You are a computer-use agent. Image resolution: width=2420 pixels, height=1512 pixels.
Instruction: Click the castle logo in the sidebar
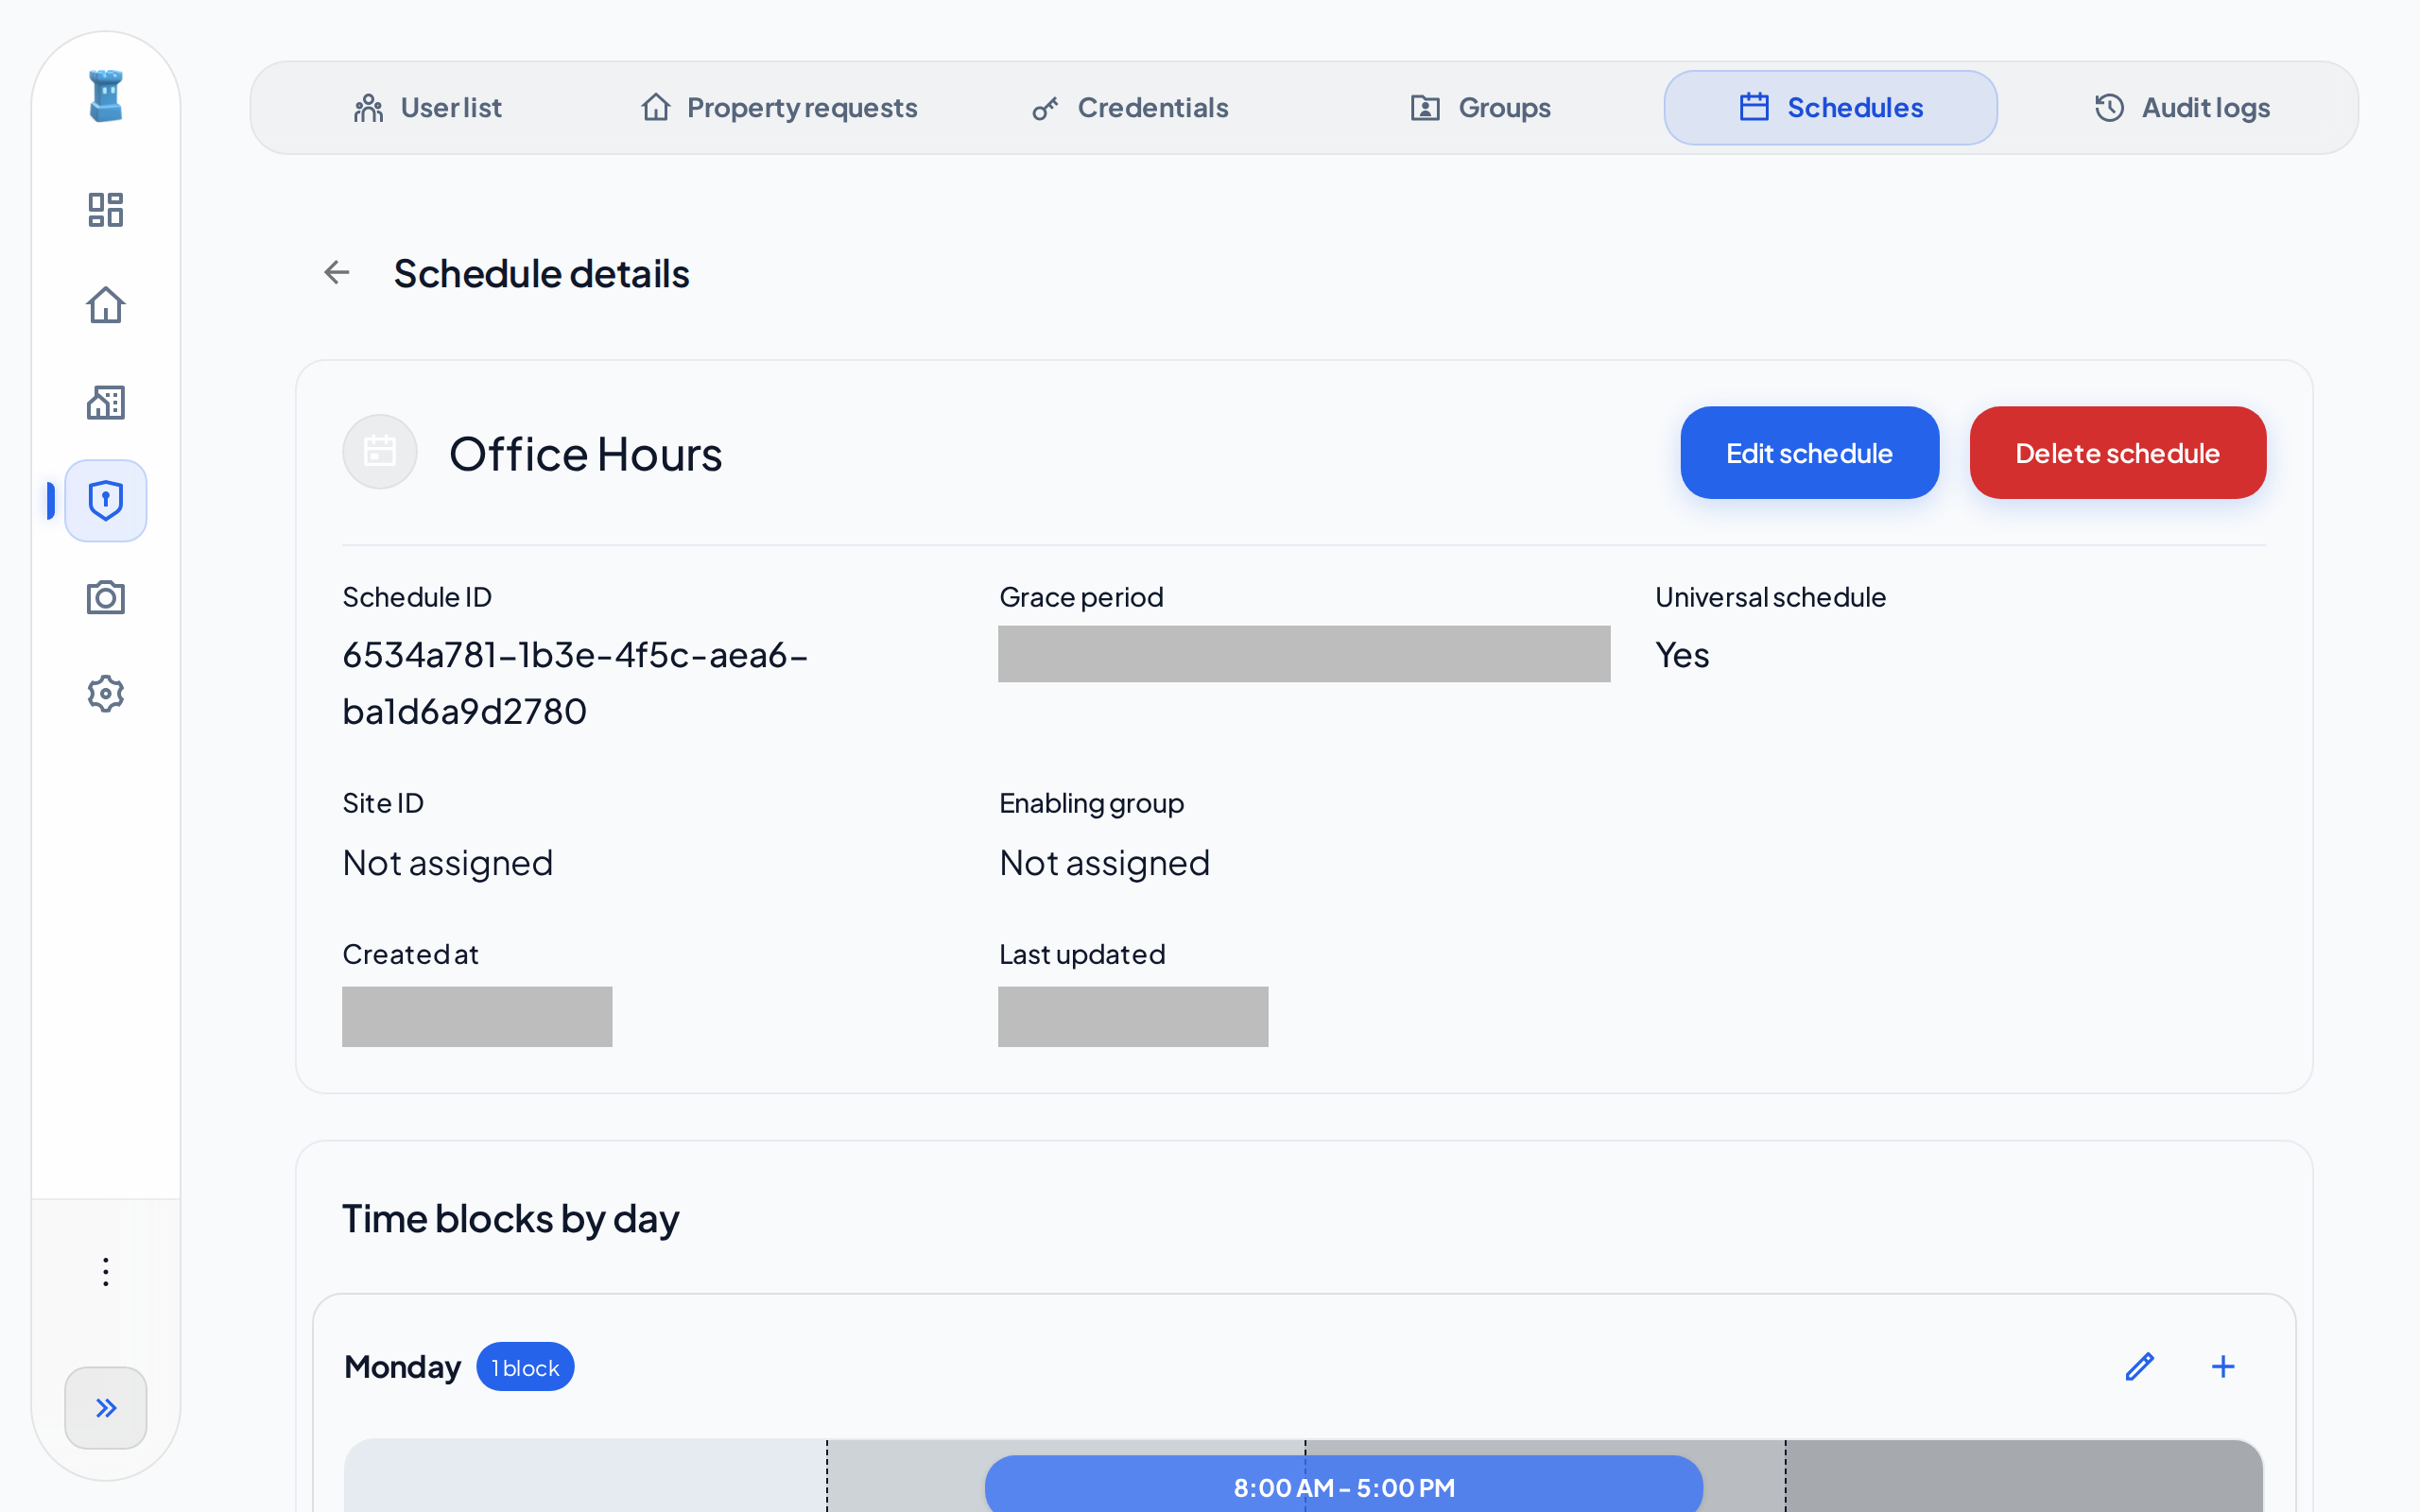[x=106, y=96]
